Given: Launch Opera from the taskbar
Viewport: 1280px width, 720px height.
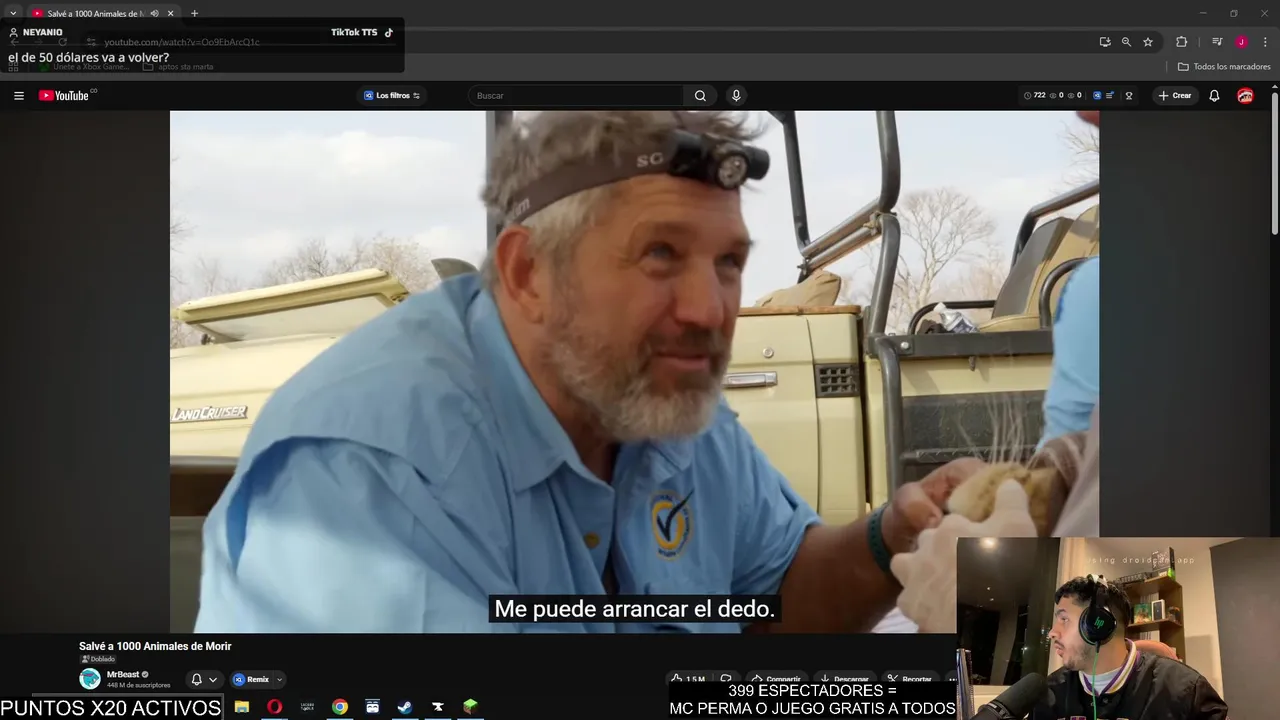Looking at the screenshot, I should [274, 707].
